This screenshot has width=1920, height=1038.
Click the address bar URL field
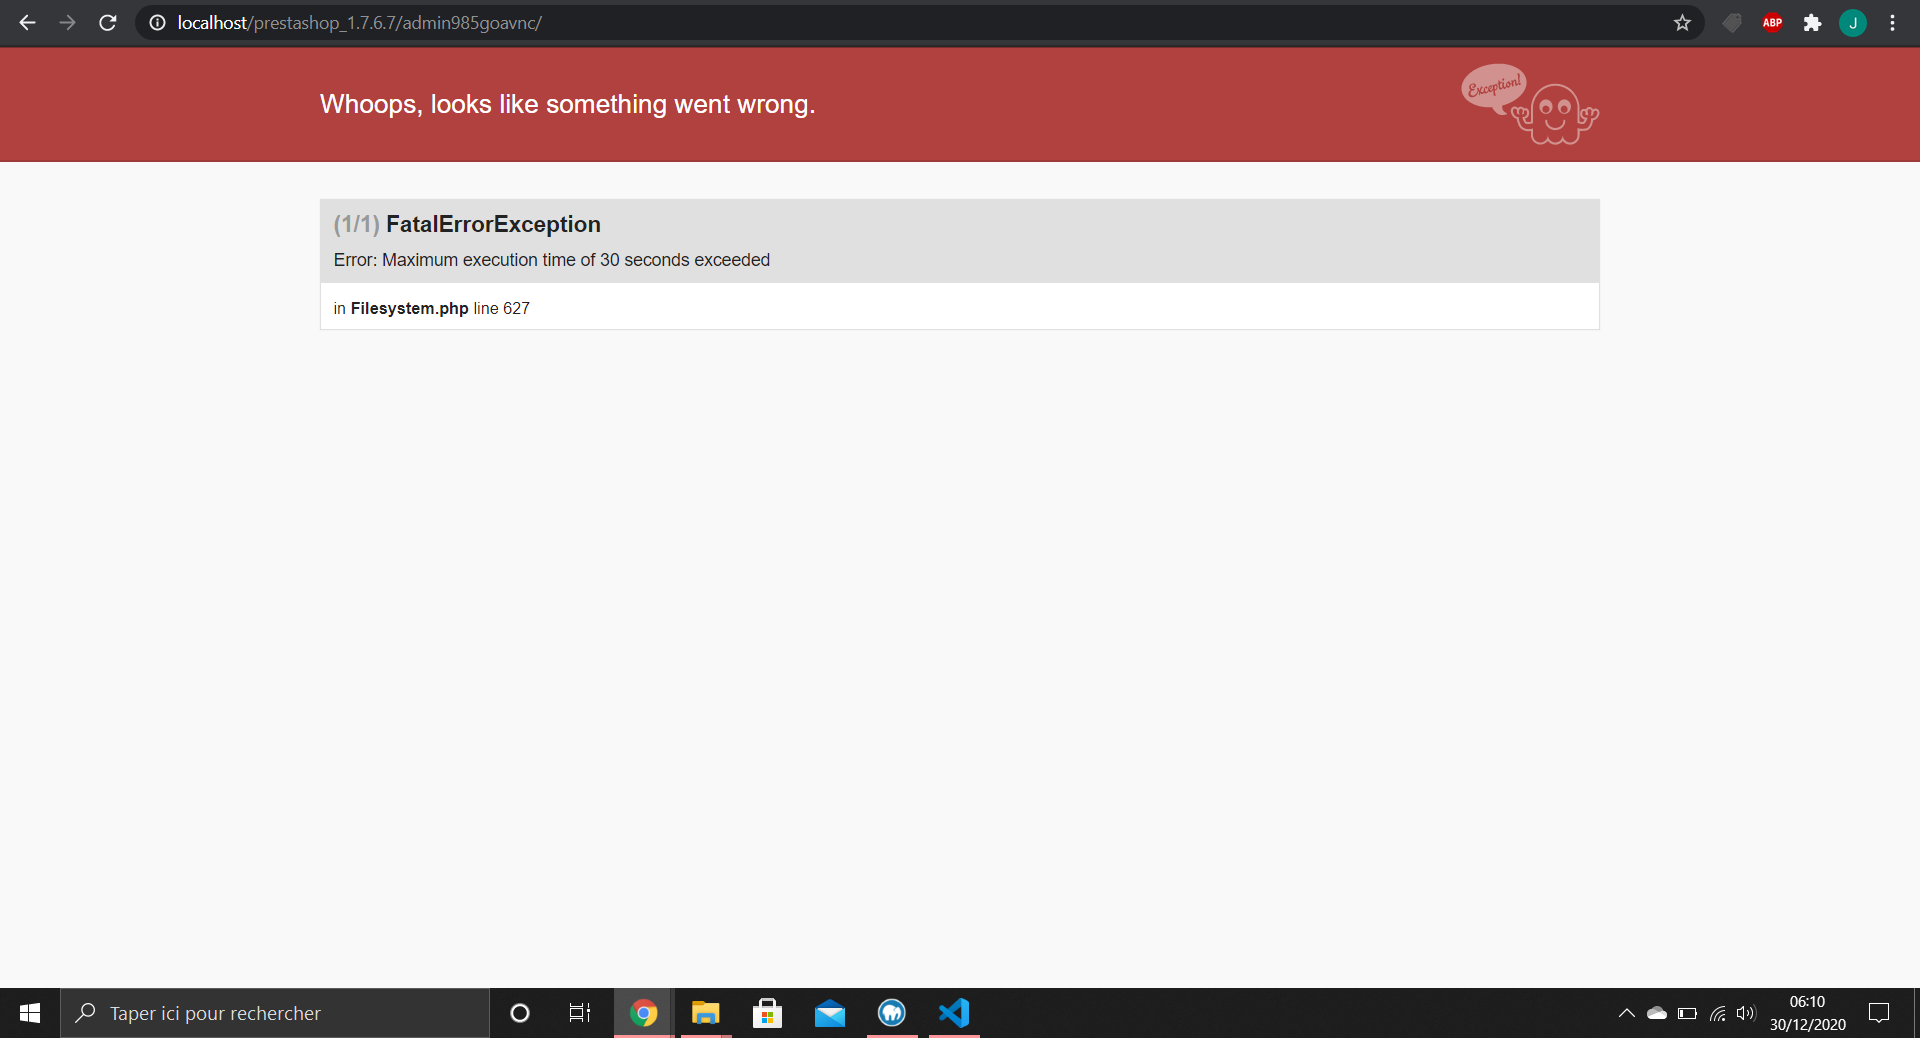(x=900, y=22)
